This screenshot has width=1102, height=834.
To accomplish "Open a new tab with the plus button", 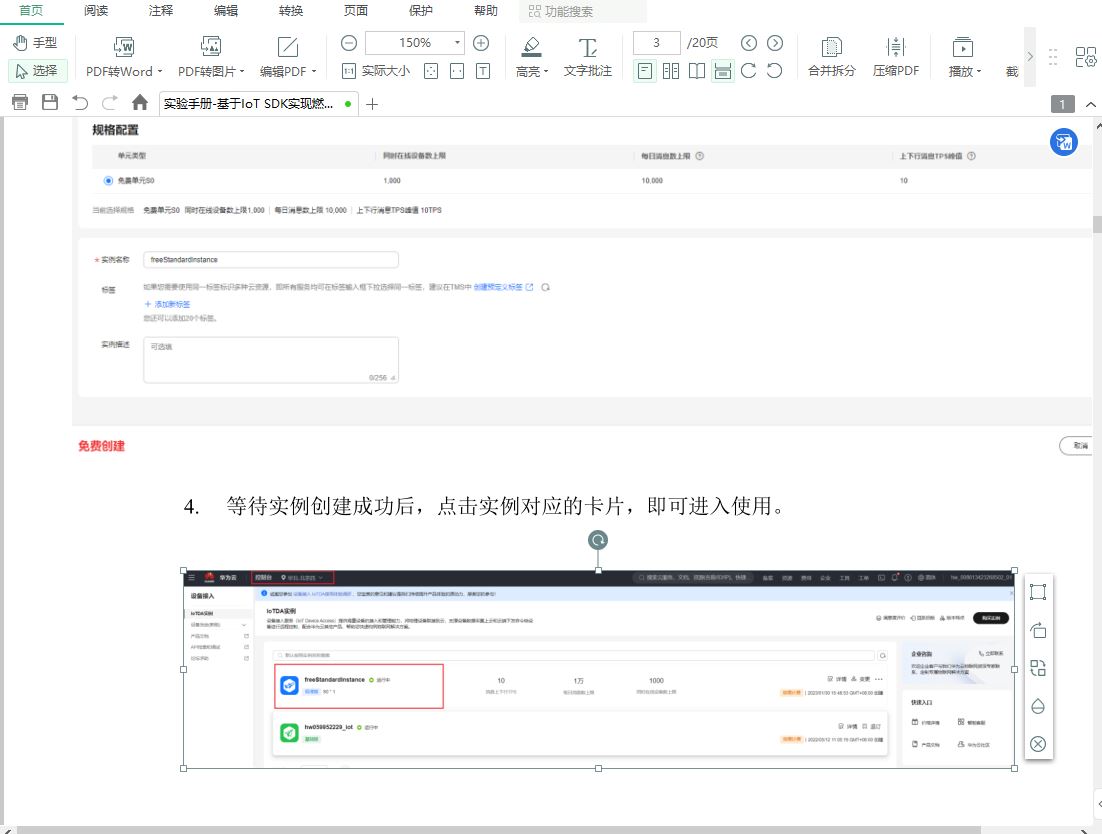I will tap(372, 104).
